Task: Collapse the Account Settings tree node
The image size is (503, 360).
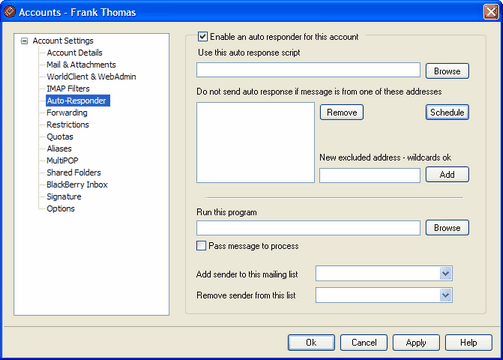Action: pyautogui.click(x=24, y=41)
